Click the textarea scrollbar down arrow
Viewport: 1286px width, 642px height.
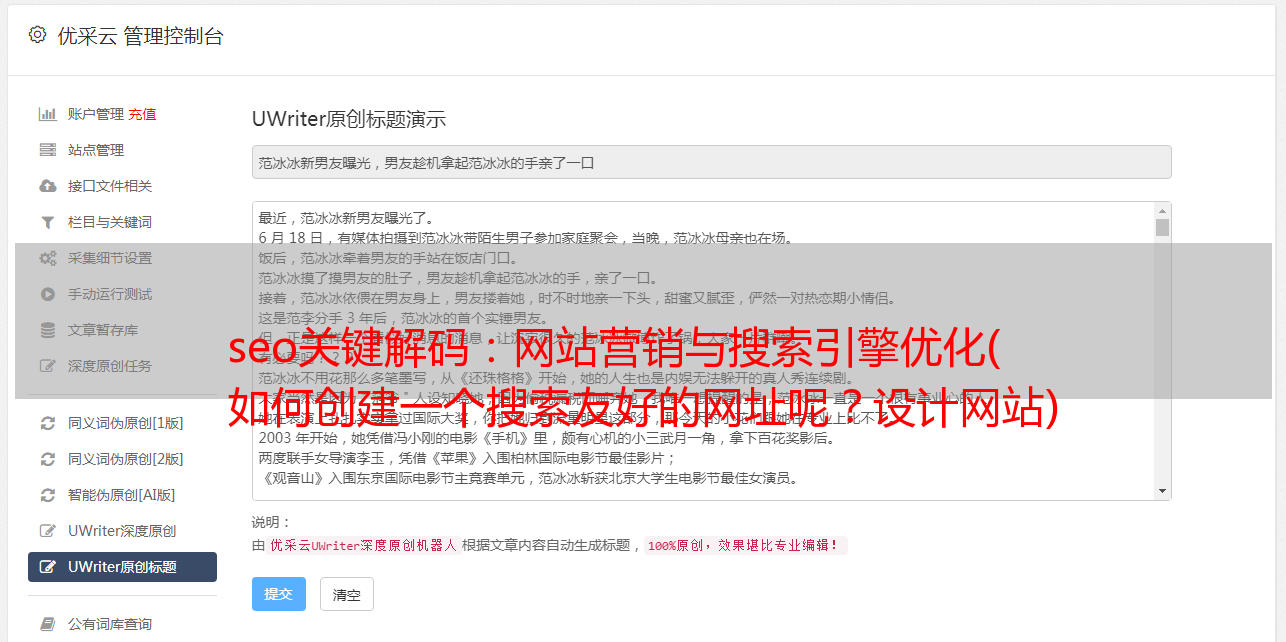pyautogui.click(x=1162, y=491)
